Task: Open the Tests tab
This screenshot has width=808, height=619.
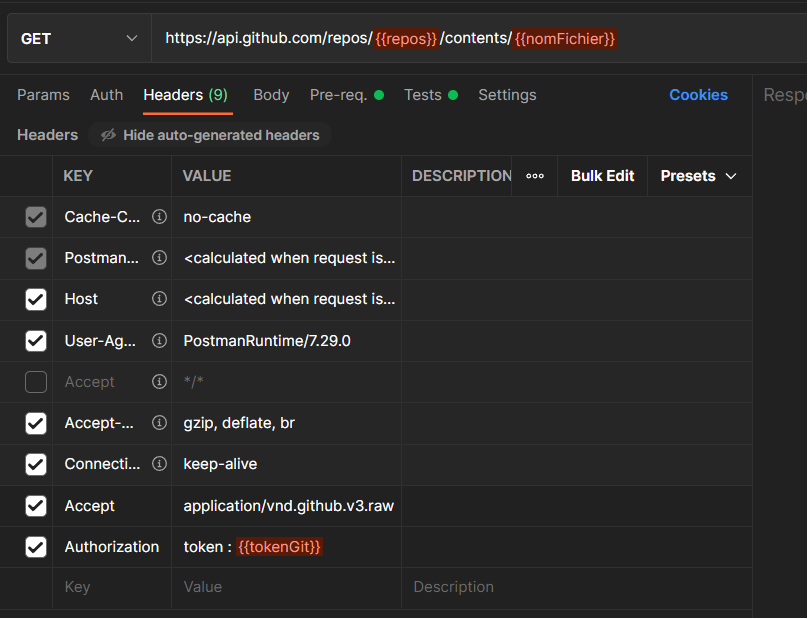Action: pyautogui.click(x=431, y=95)
